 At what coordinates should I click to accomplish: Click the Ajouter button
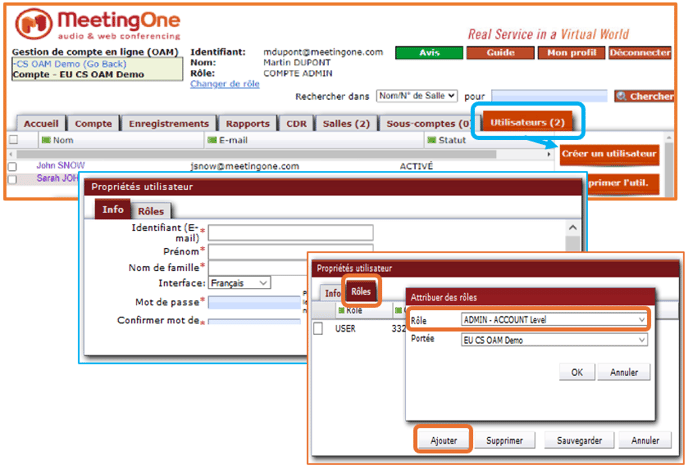pyautogui.click(x=444, y=440)
